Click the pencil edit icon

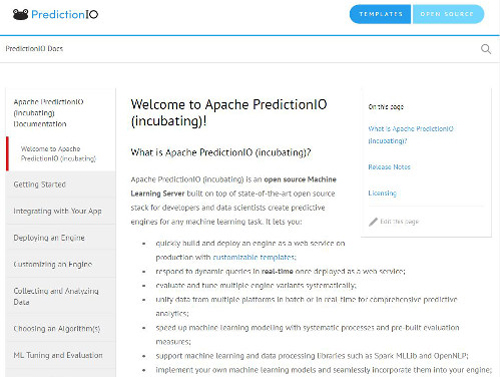click(x=373, y=222)
